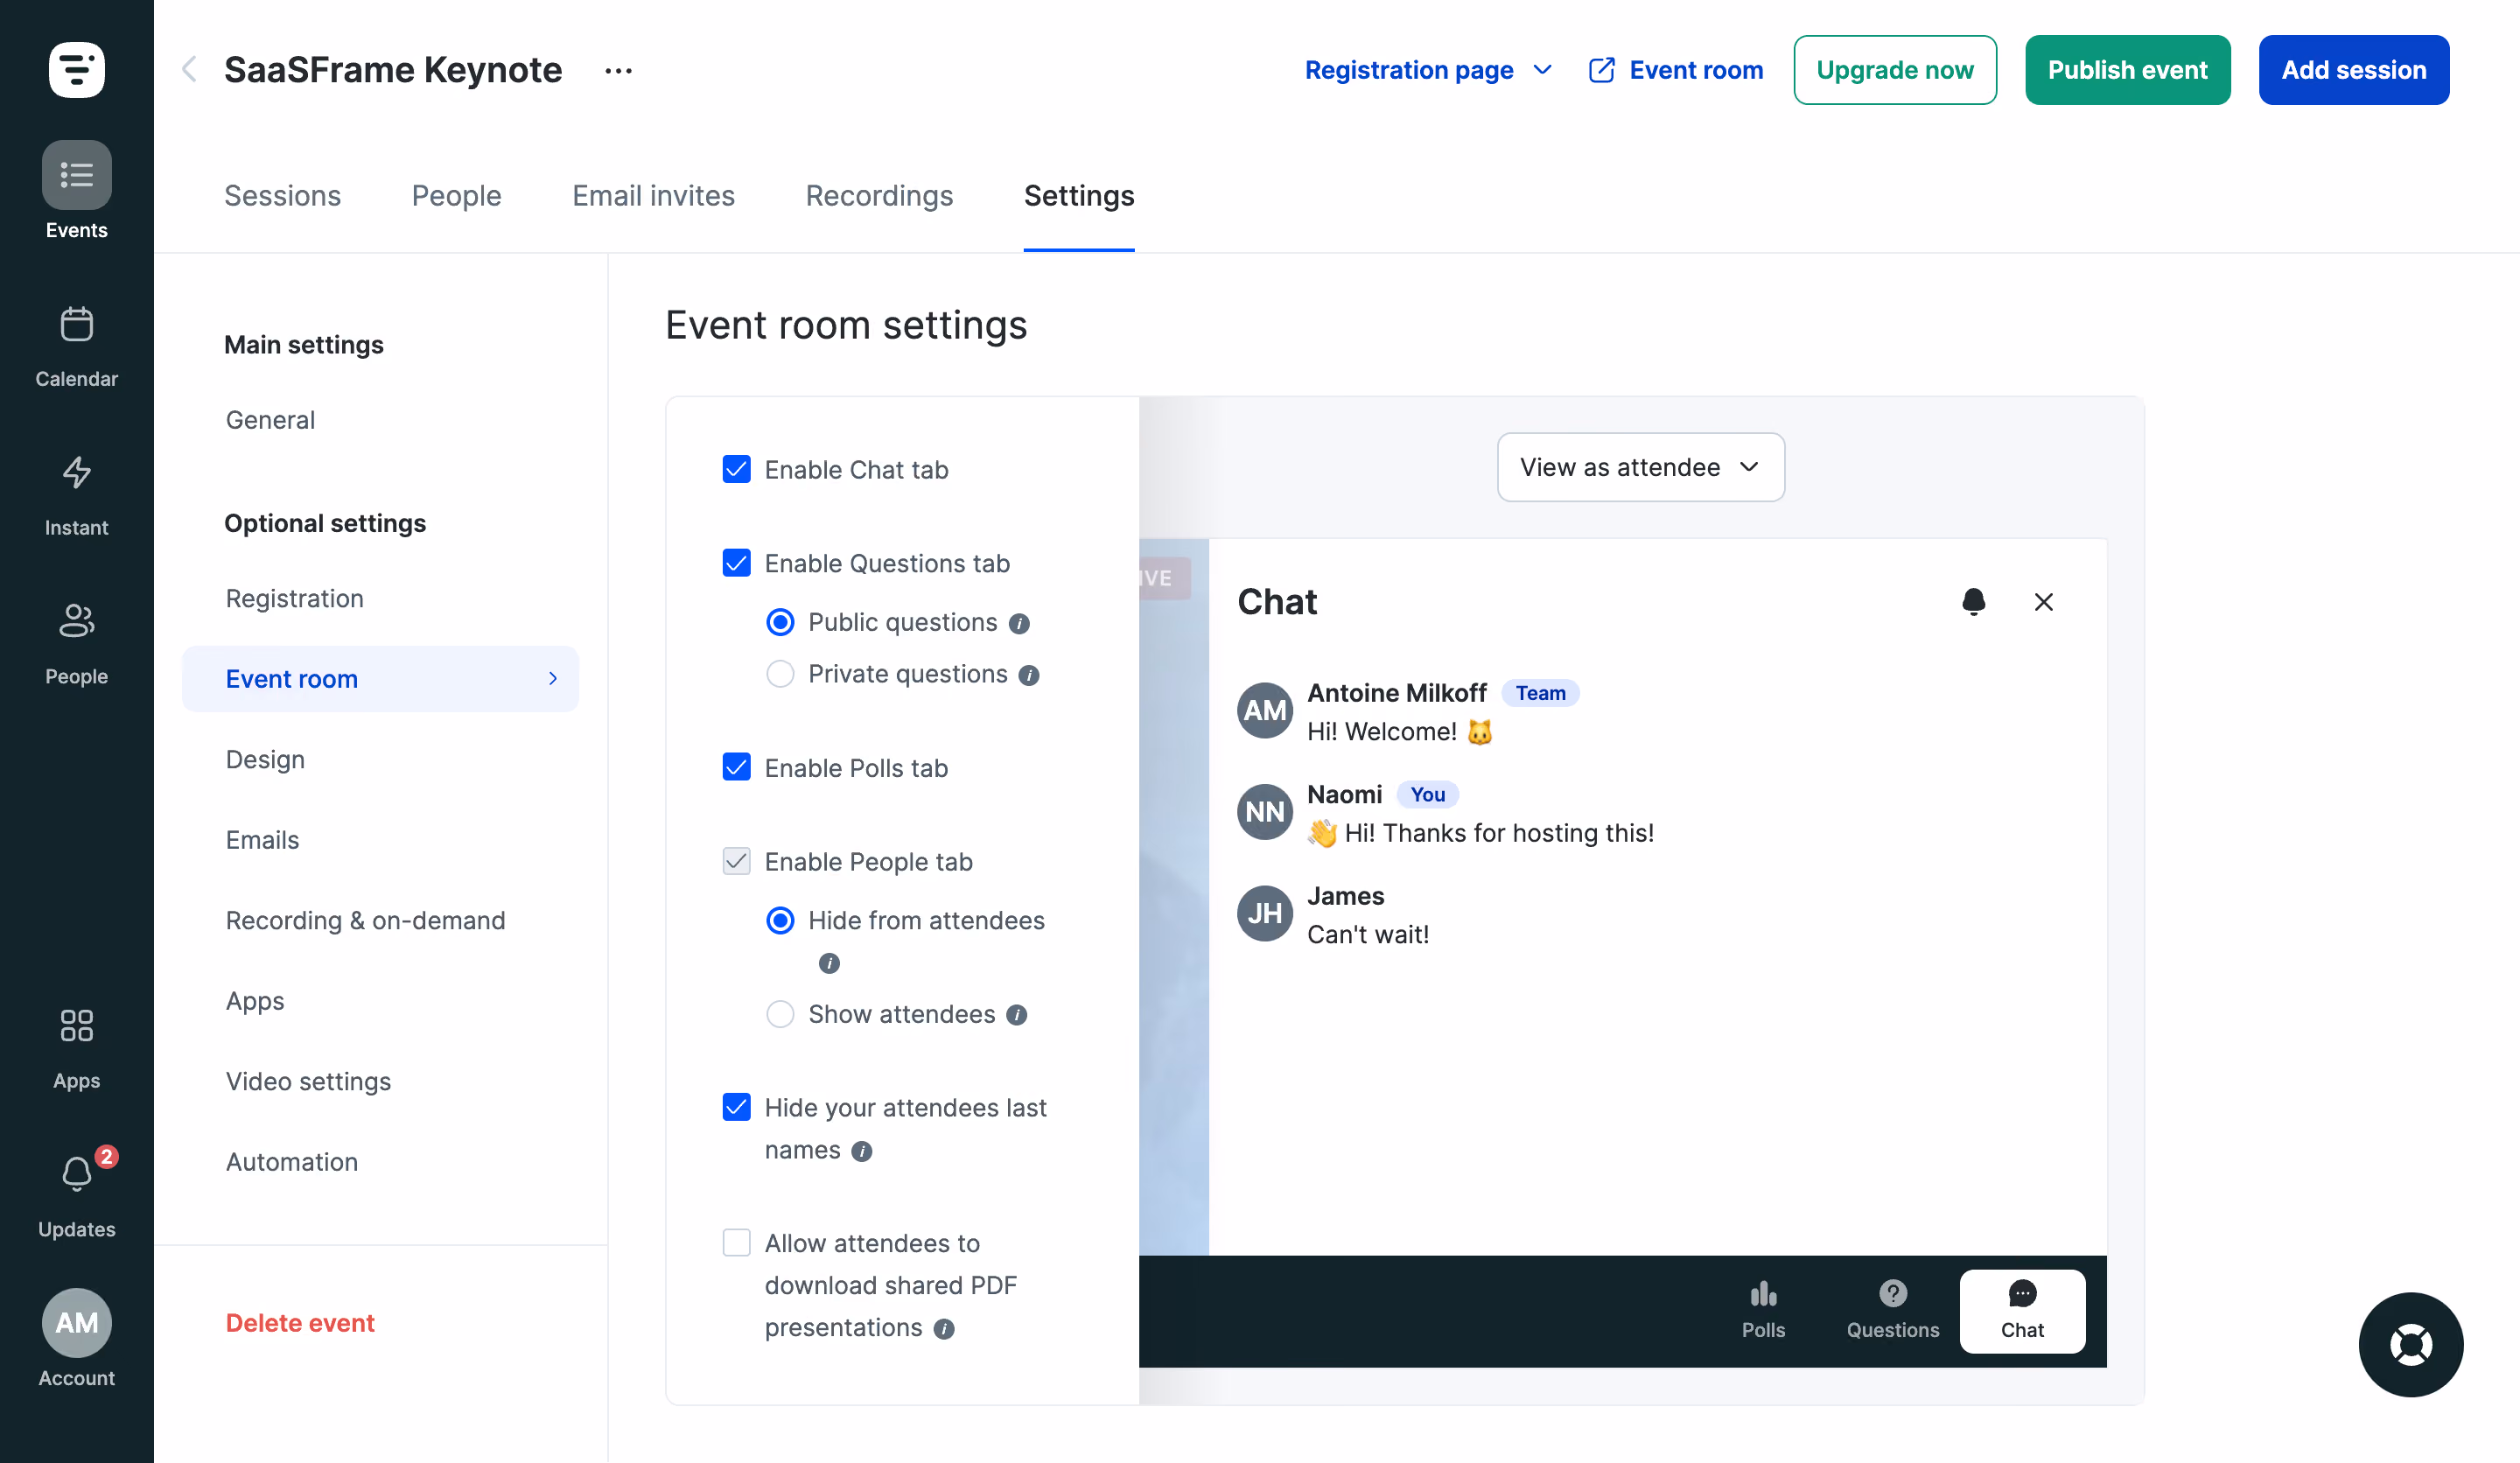This screenshot has width=2520, height=1463.
Task: Check Allow attendees to download PDF presentations
Action: click(736, 1243)
